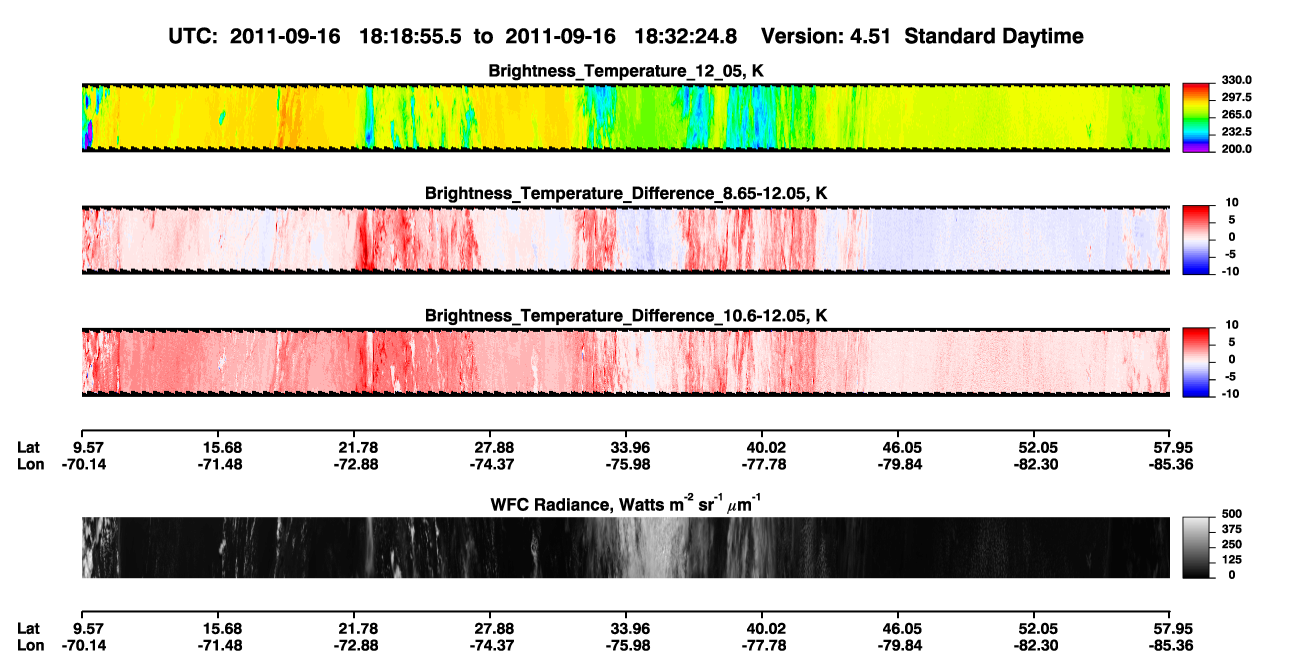Click the Brightness_Temperature_Difference_8.65-12.05 plot title
This screenshot has height=667, width=1300.
[x=626, y=193]
